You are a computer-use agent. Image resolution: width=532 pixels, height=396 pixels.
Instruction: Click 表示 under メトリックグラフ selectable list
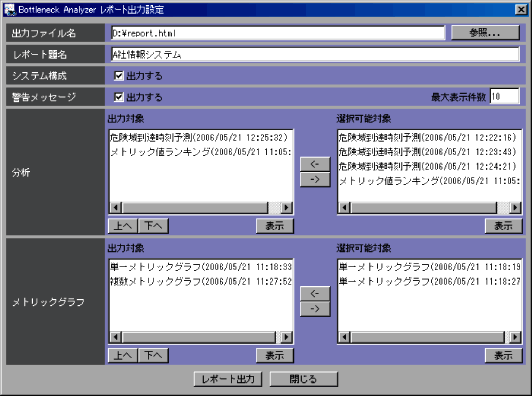click(x=504, y=356)
